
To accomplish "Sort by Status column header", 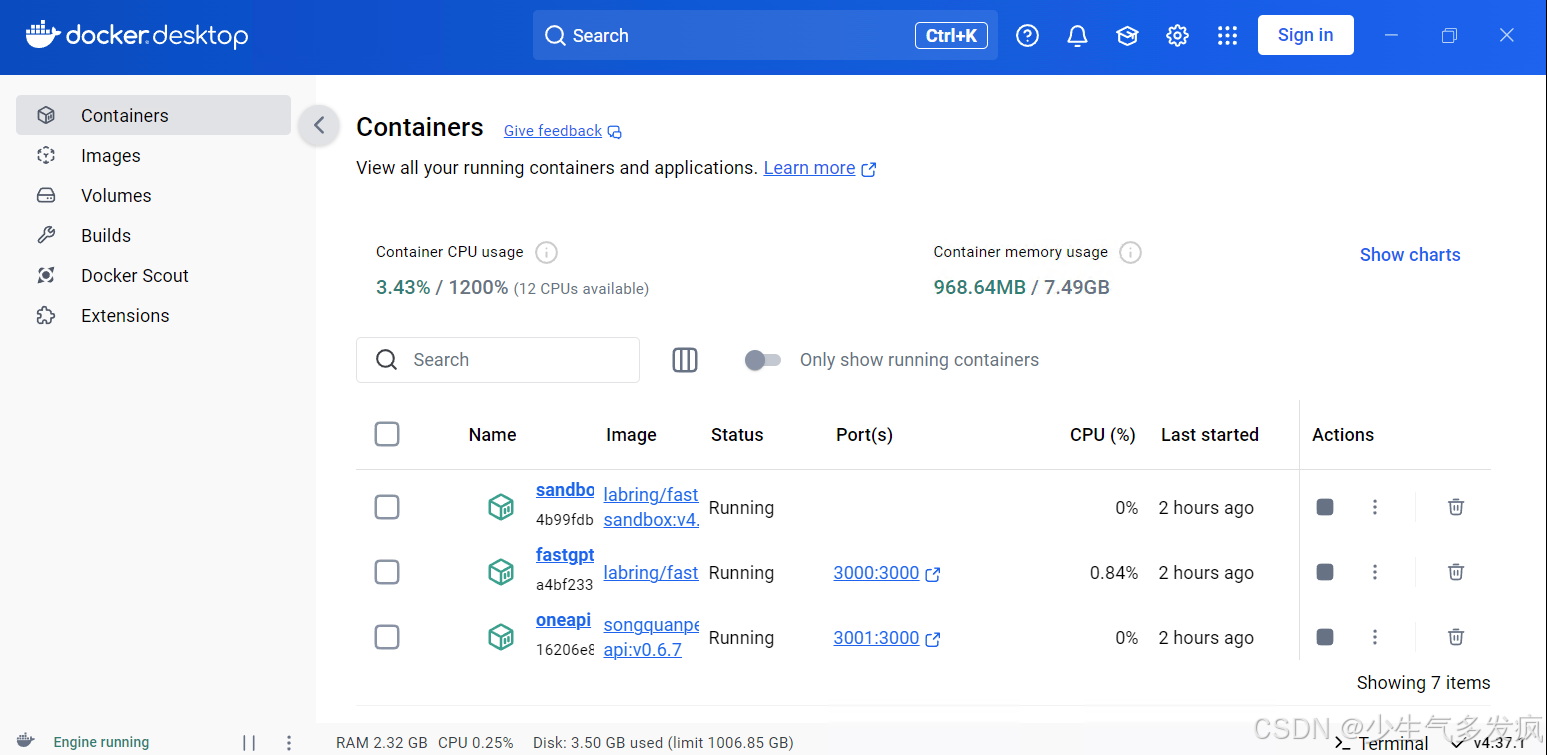I will point(737,435).
